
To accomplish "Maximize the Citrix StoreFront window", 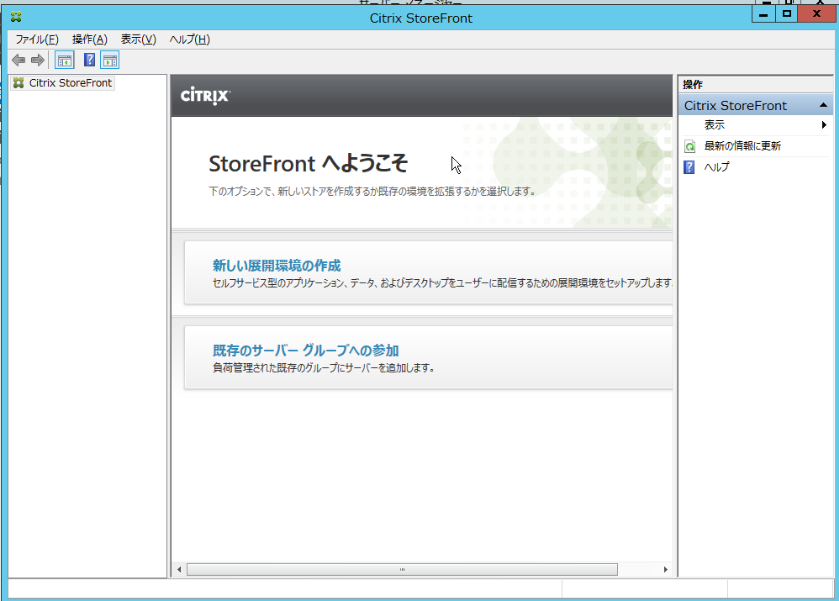I will coord(787,14).
